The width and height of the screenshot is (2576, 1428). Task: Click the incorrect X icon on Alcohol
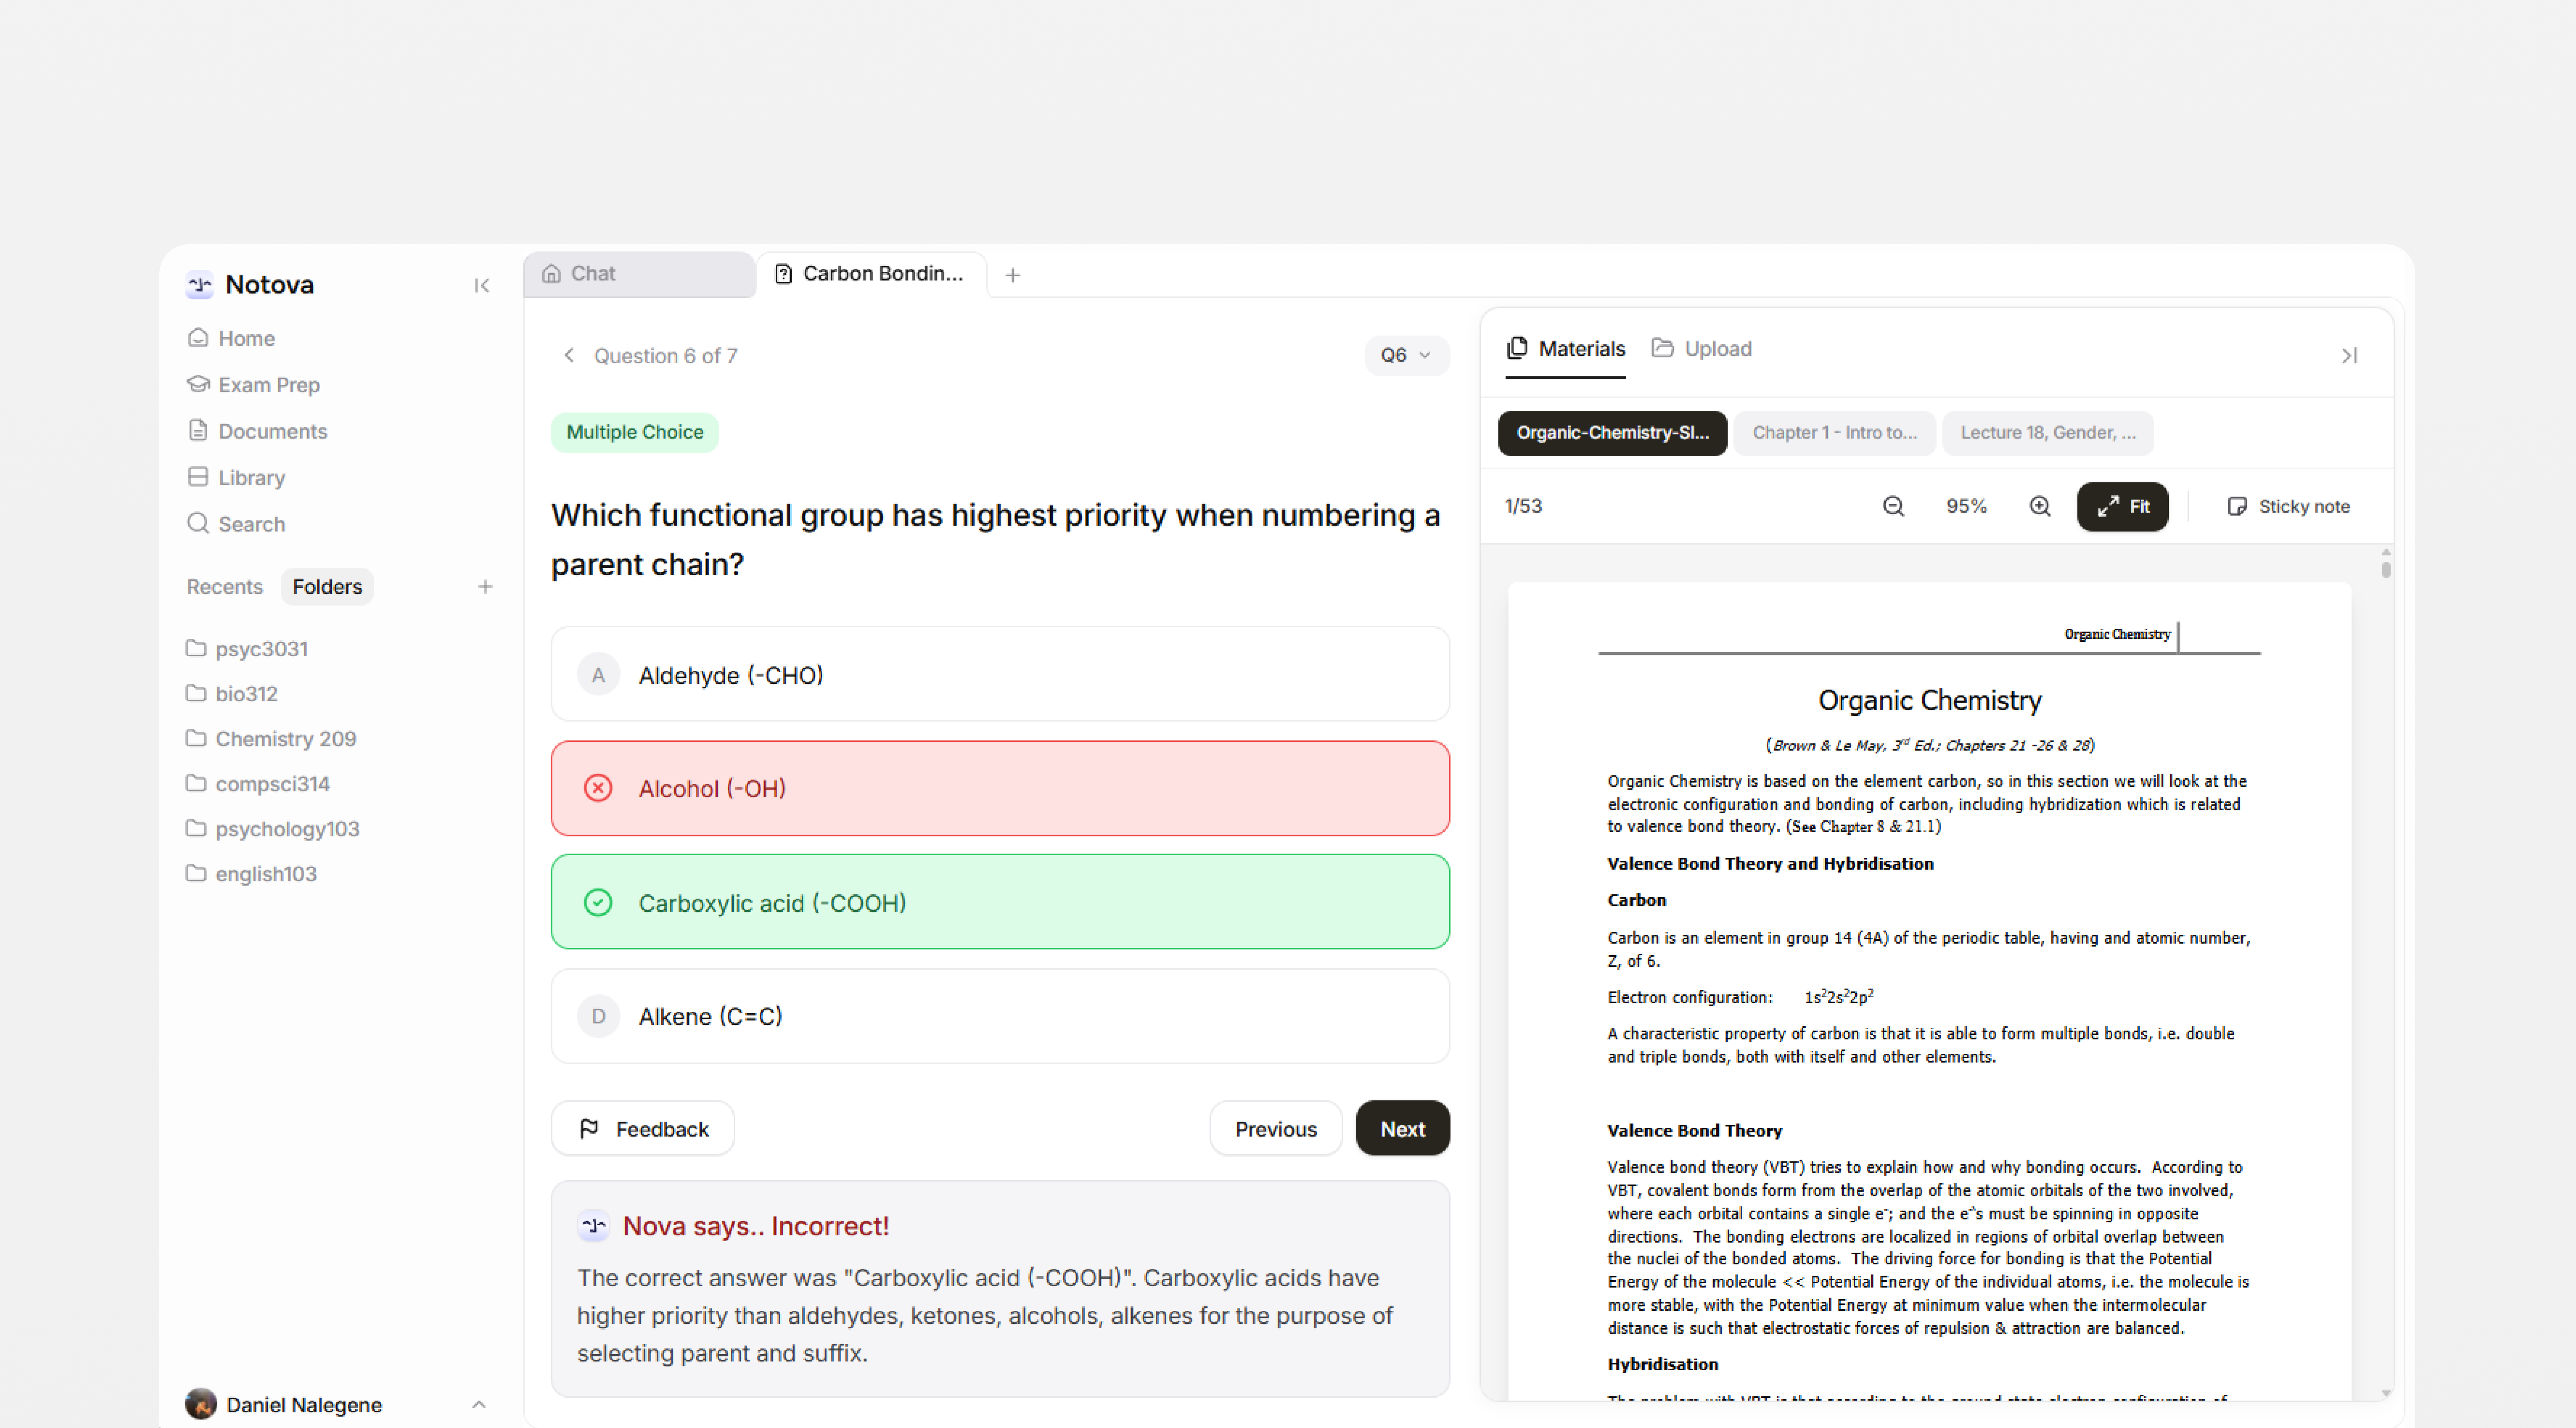tap(598, 789)
